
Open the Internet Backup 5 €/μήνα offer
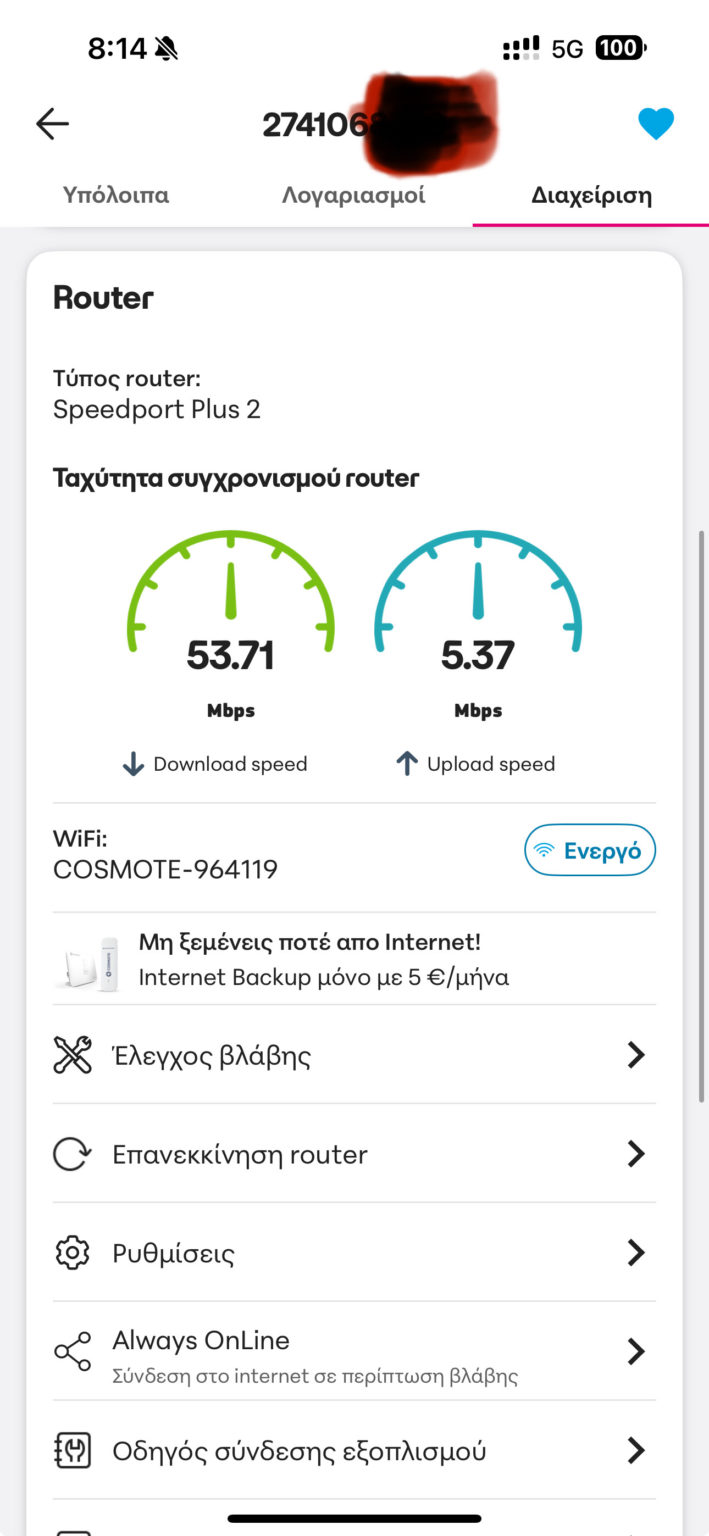click(x=324, y=960)
